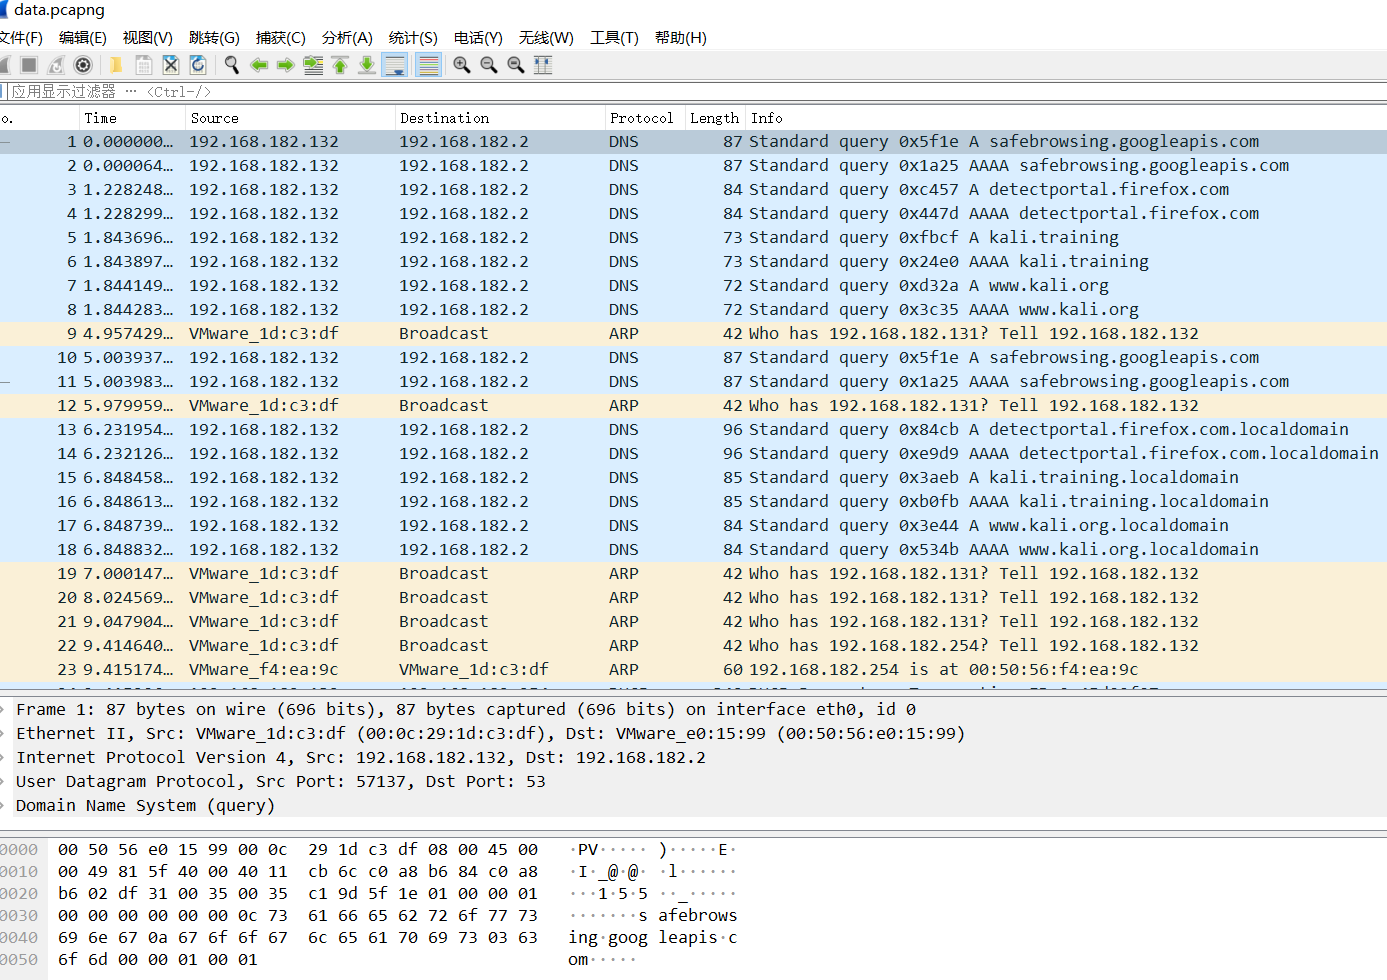Go to specified packet icon
The image size is (1387, 980).
(313, 65)
